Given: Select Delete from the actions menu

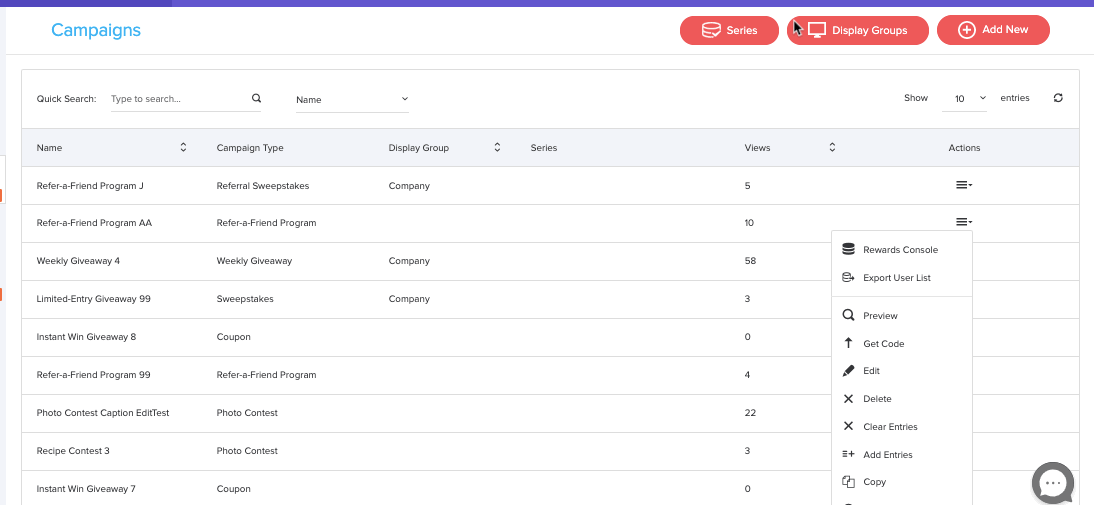Looking at the screenshot, I should click(x=876, y=399).
